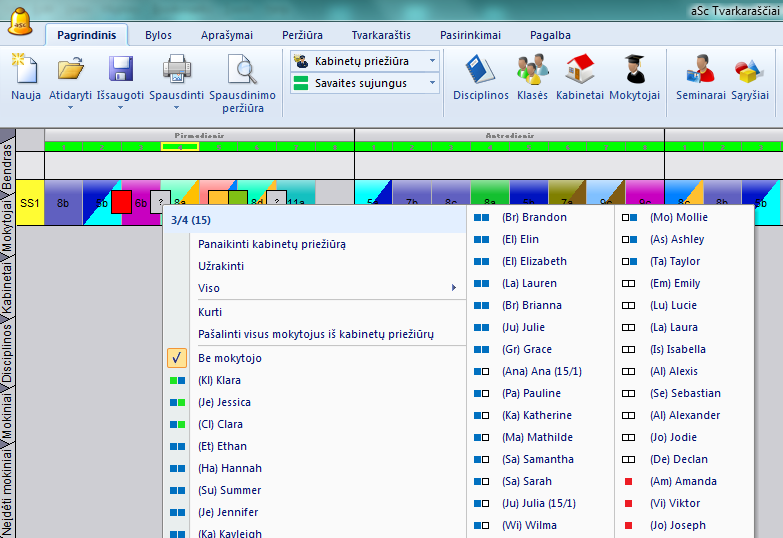Click Užrakinti in the context menu

[x=221, y=266]
